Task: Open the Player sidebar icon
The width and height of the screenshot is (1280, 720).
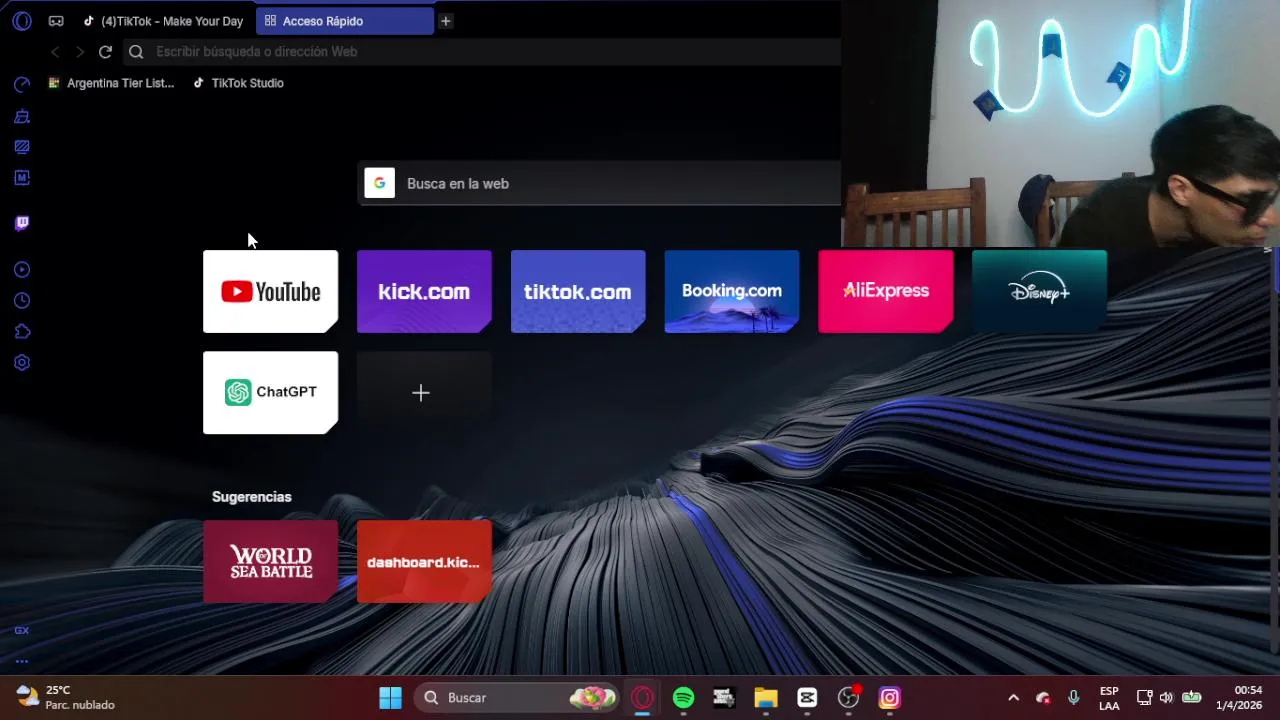Action: pos(22,270)
